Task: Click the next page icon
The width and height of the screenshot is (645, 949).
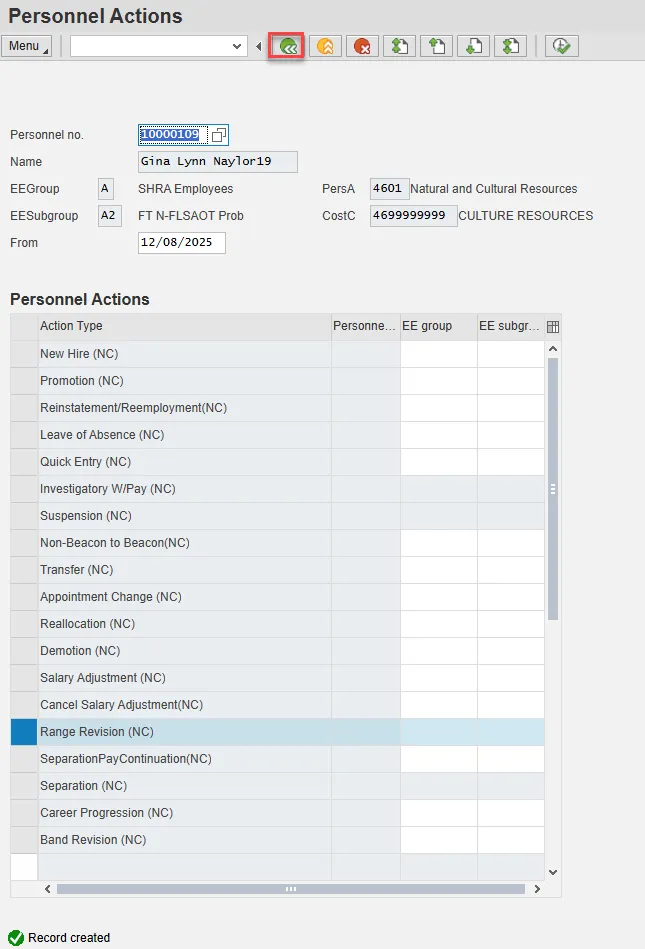Action: coord(474,46)
